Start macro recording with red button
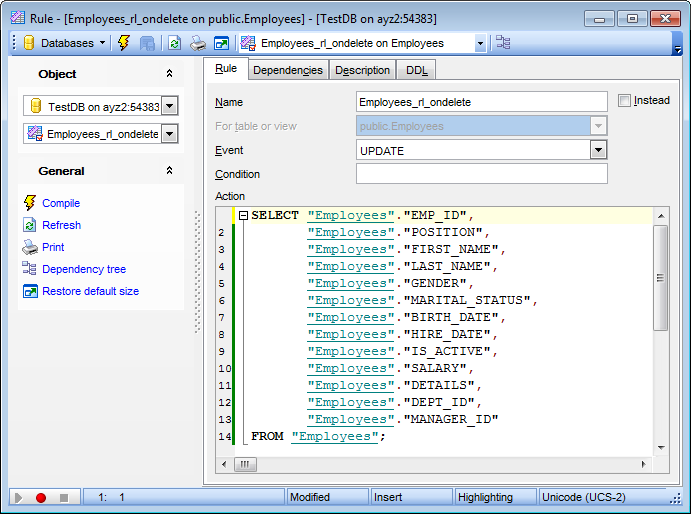 tap(41, 498)
